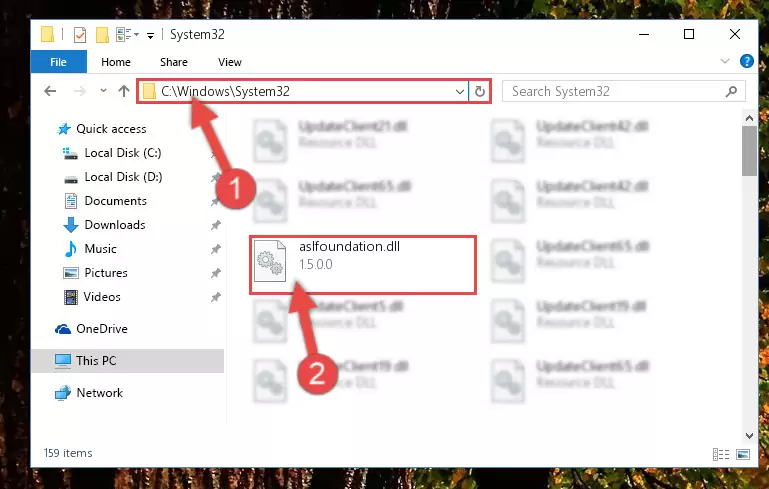Open Downloads in navigation pane
This screenshot has height=489, width=769.
(x=115, y=225)
